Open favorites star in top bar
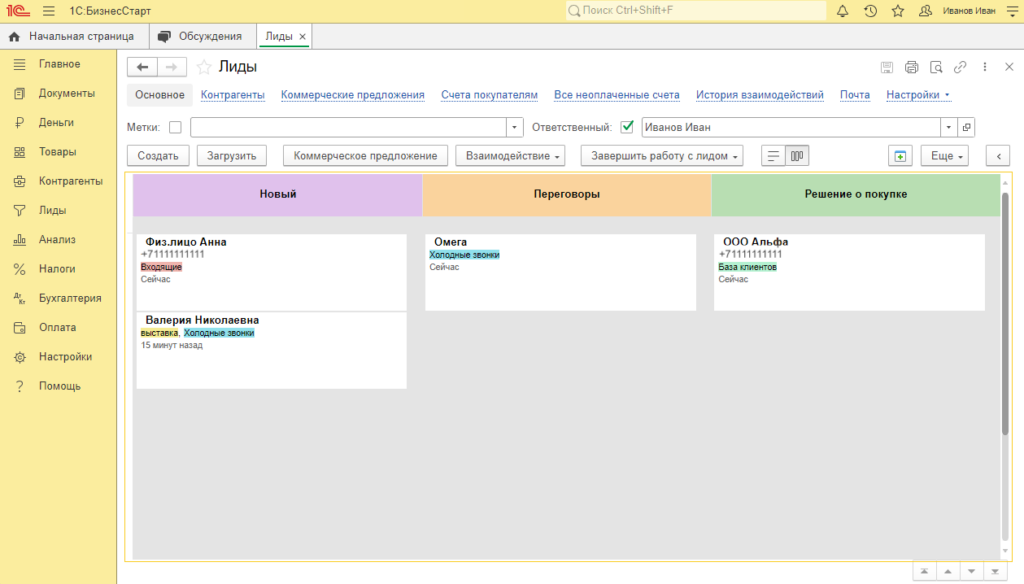This screenshot has width=1024, height=584. point(898,11)
